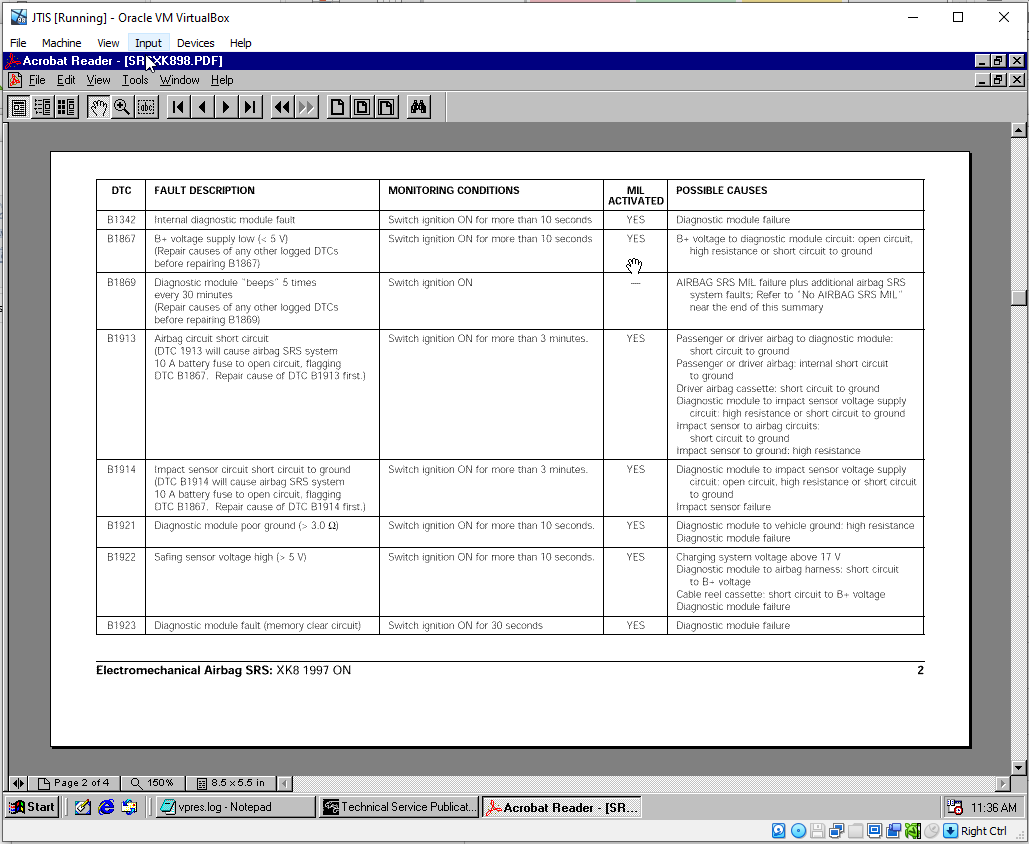Open the 8.5 x 5.5 in page layout menu

click(x=231, y=783)
